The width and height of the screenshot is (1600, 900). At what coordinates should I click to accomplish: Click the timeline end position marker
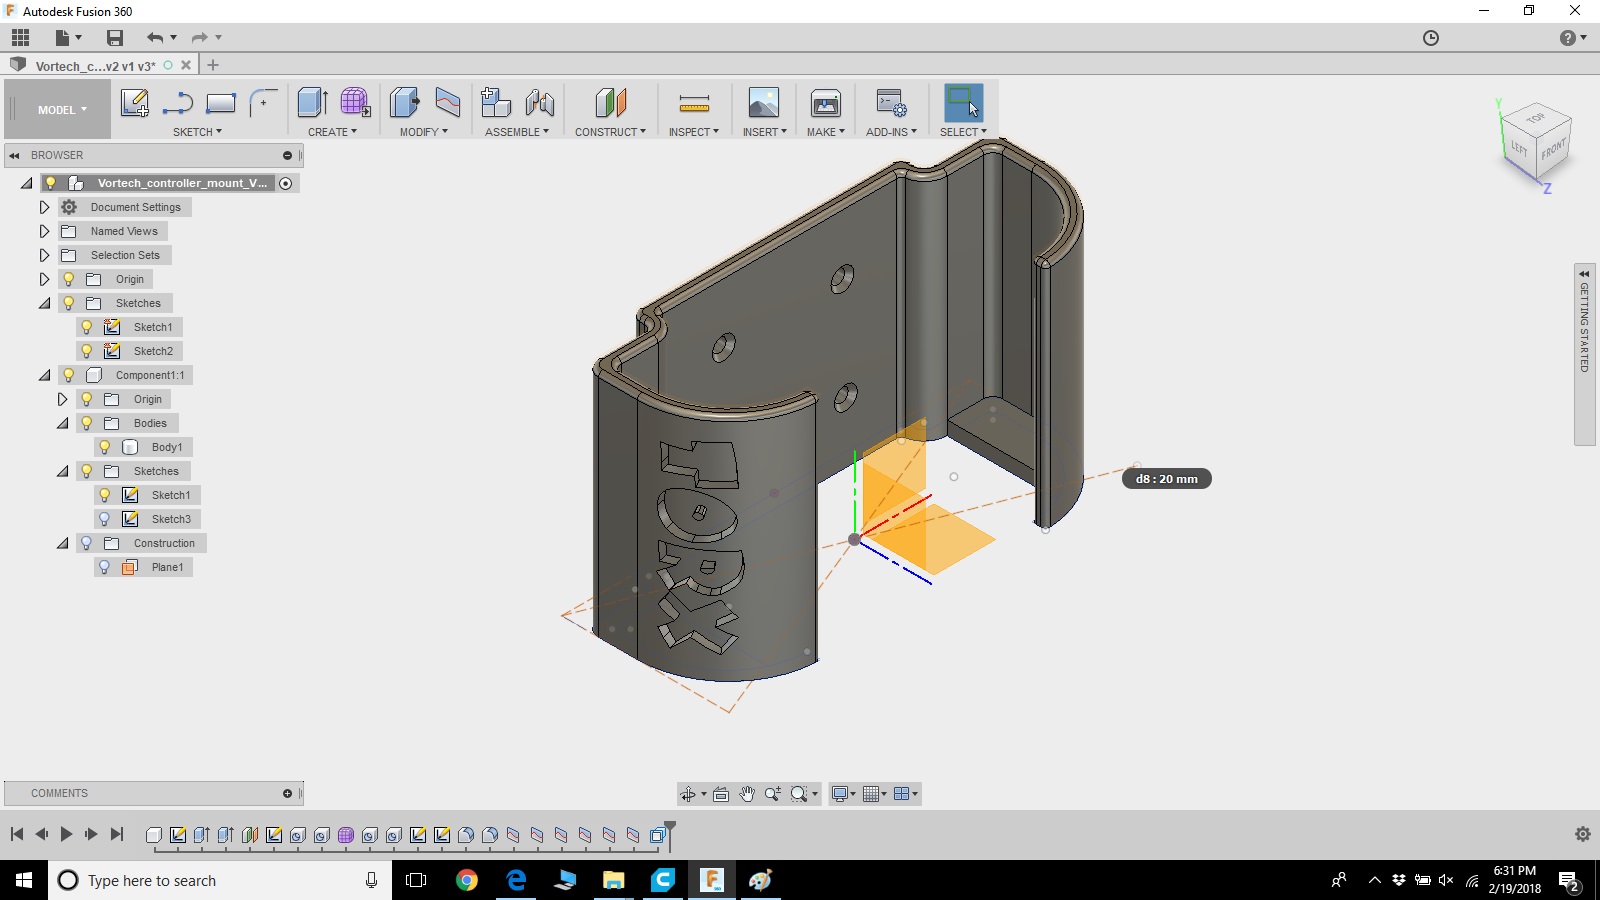pos(670,835)
